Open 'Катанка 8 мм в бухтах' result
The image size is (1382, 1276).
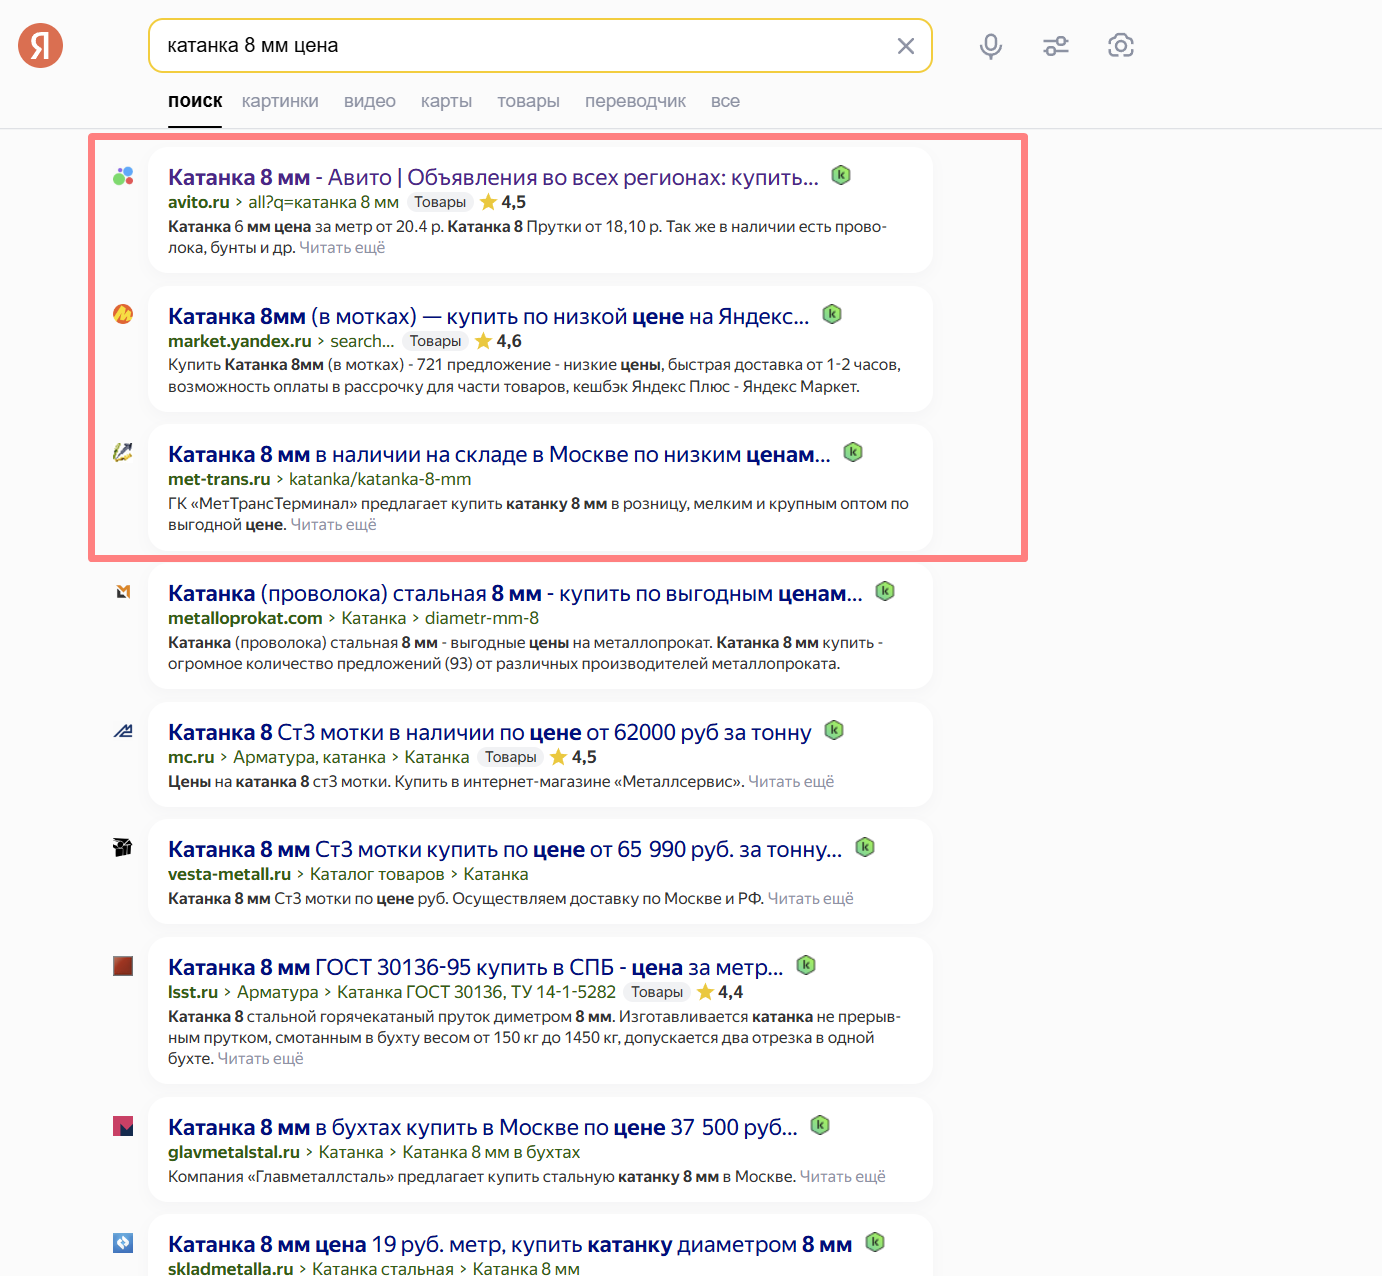[x=483, y=1127]
